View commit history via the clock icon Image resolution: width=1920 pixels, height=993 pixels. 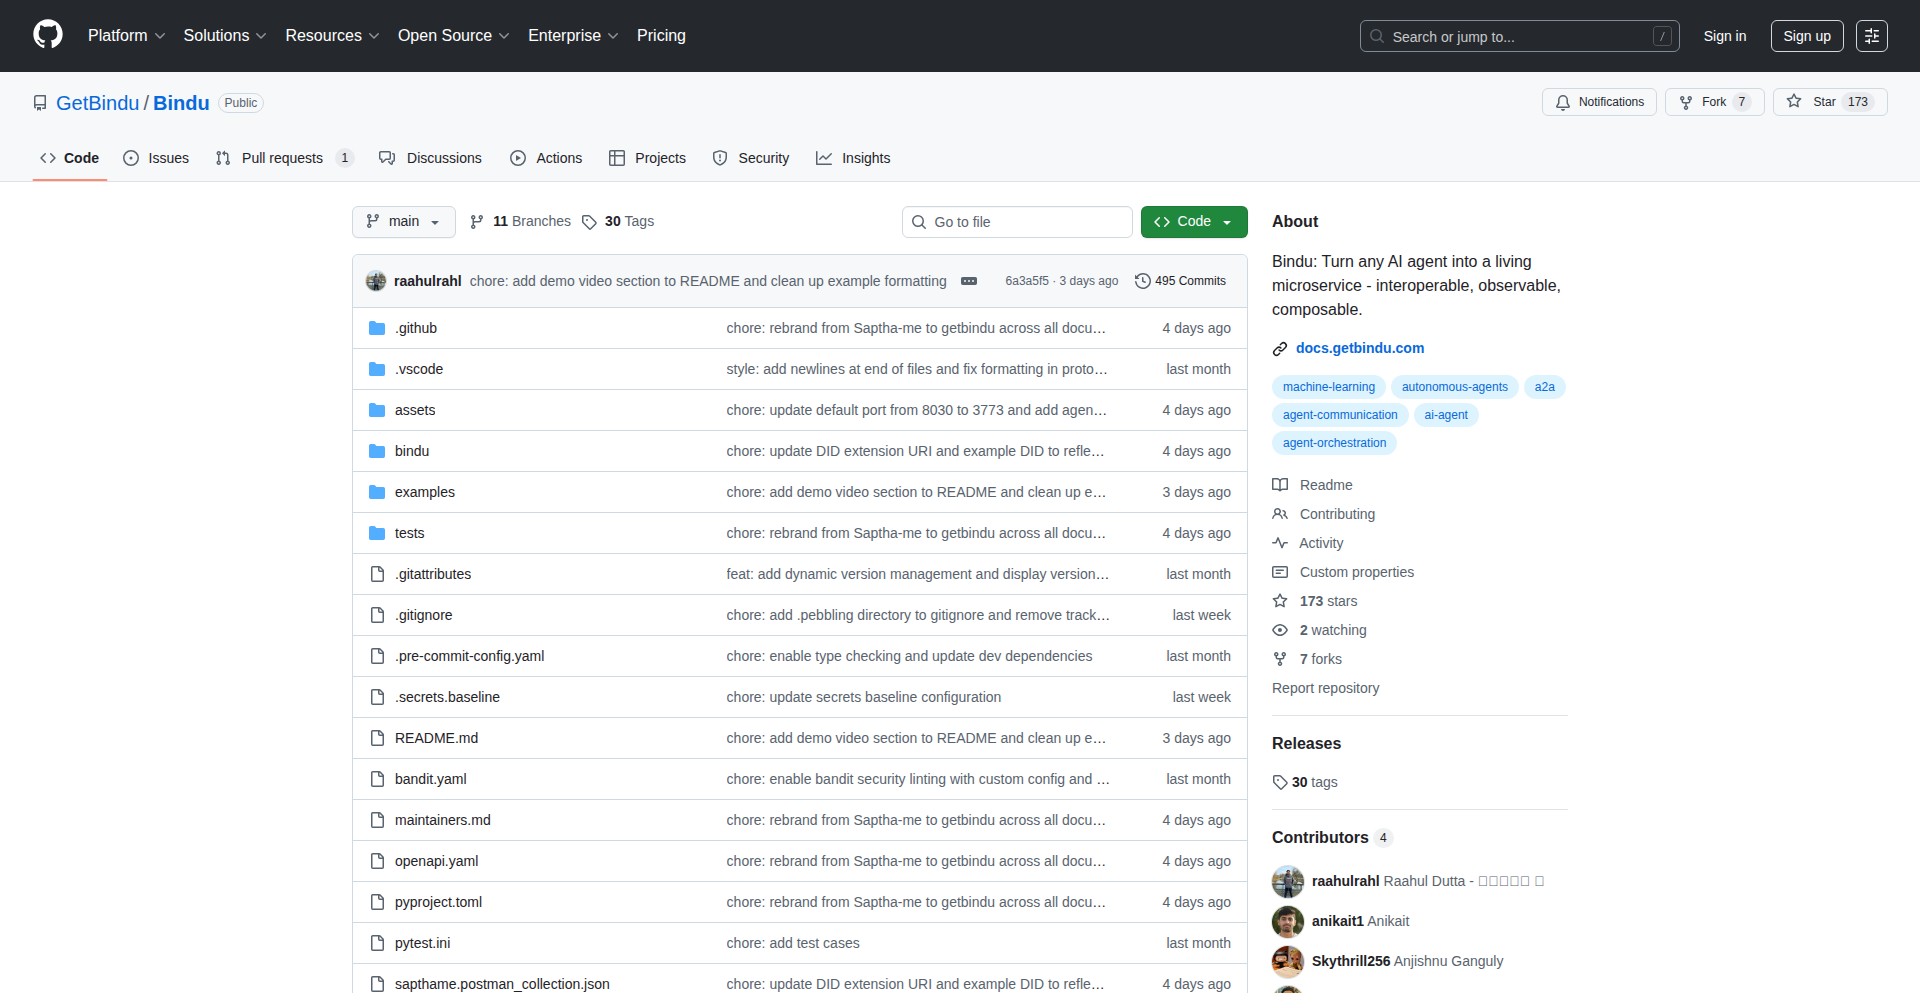[1144, 281]
